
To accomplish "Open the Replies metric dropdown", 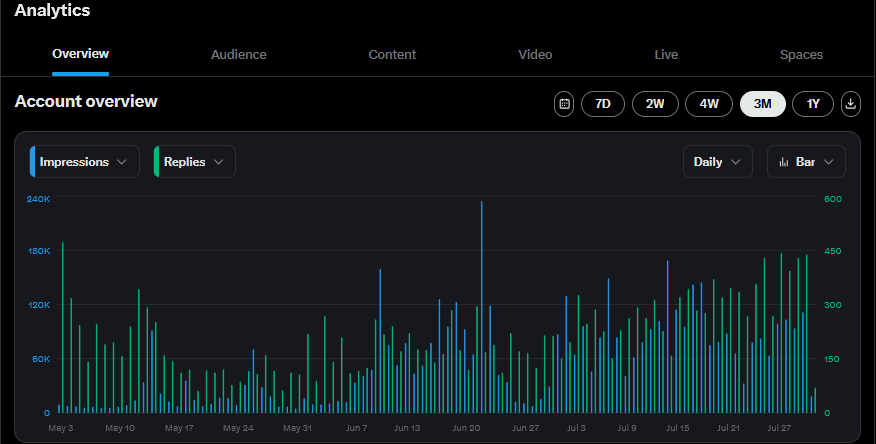I will pos(194,162).
